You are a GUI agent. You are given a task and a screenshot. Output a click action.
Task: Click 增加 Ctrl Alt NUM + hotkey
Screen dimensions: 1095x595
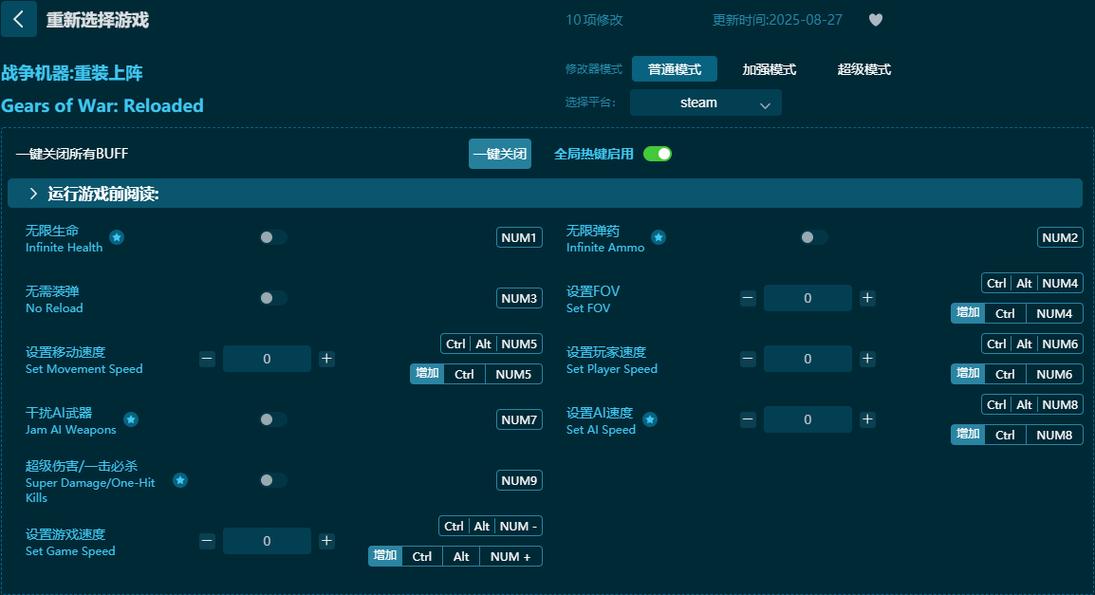click(x=455, y=557)
